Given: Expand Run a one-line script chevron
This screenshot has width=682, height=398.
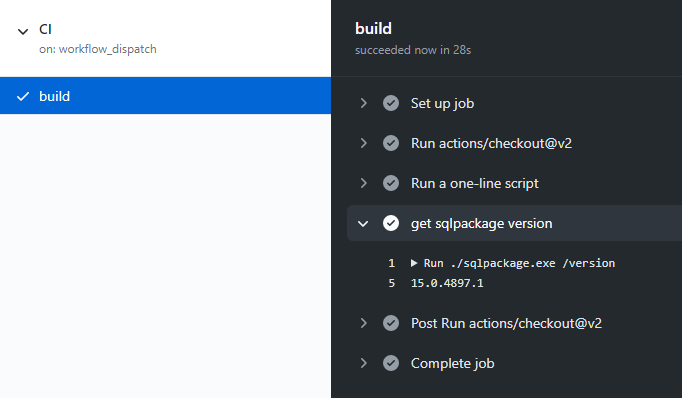Looking at the screenshot, I should (x=363, y=183).
